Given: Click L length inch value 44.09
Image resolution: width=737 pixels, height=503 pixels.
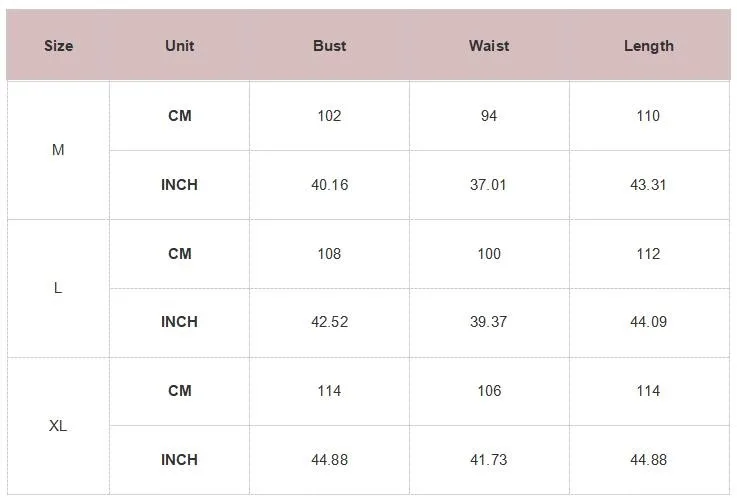Looking at the screenshot, I should [648, 322].
